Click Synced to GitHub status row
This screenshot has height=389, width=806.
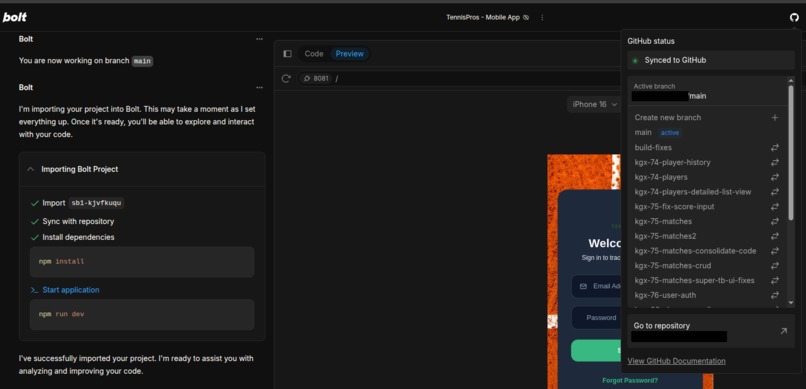[711, 60]
